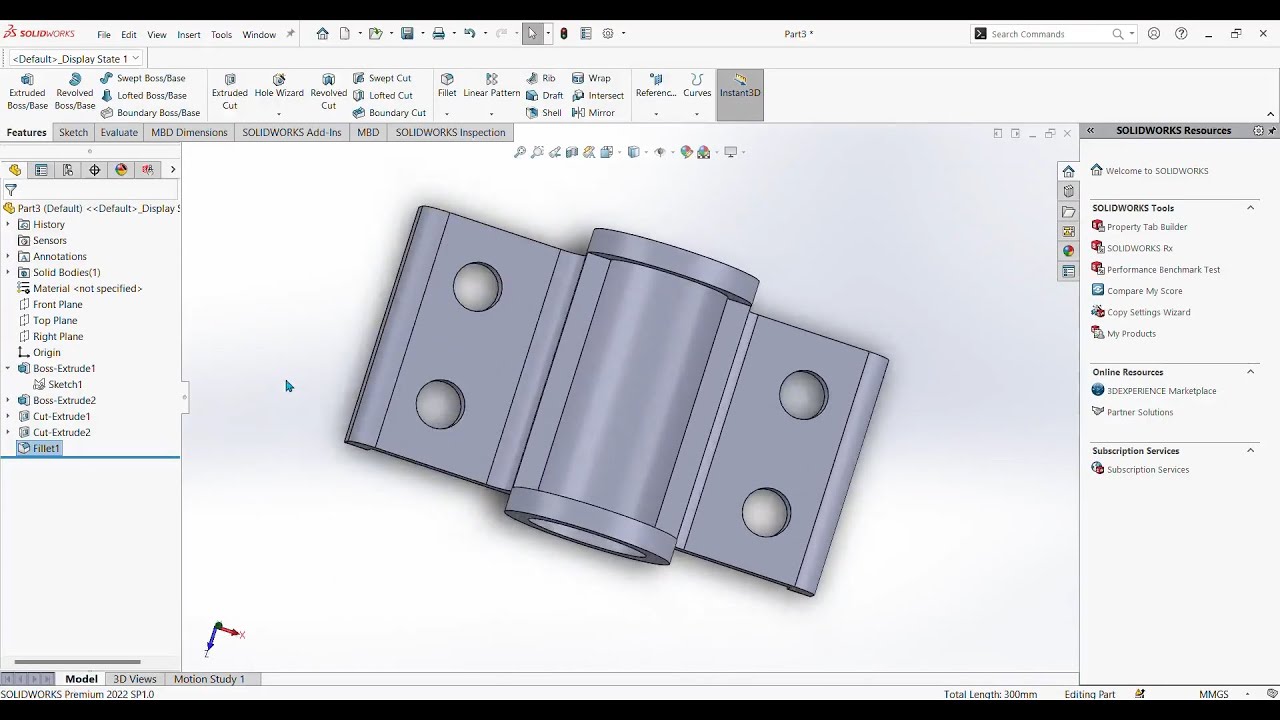Collapse the Online Resources section
Image resolution: width=1280 pixels, height=720 pixels.
point(1250,372)
